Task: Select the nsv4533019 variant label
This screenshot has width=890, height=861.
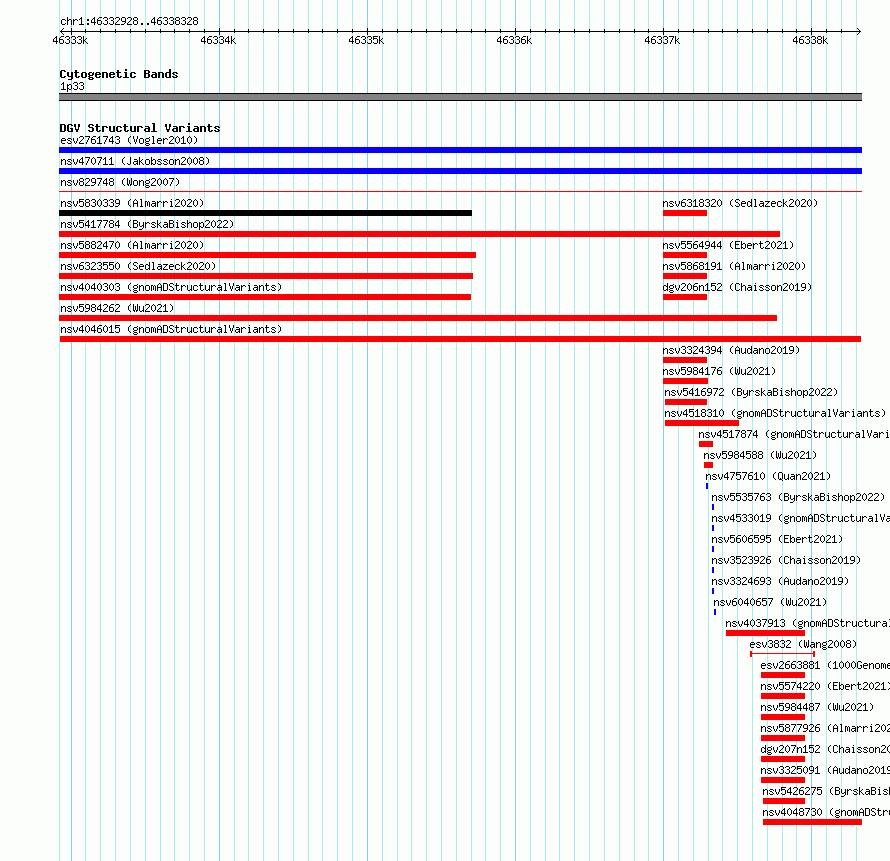Action: point(800,518)
